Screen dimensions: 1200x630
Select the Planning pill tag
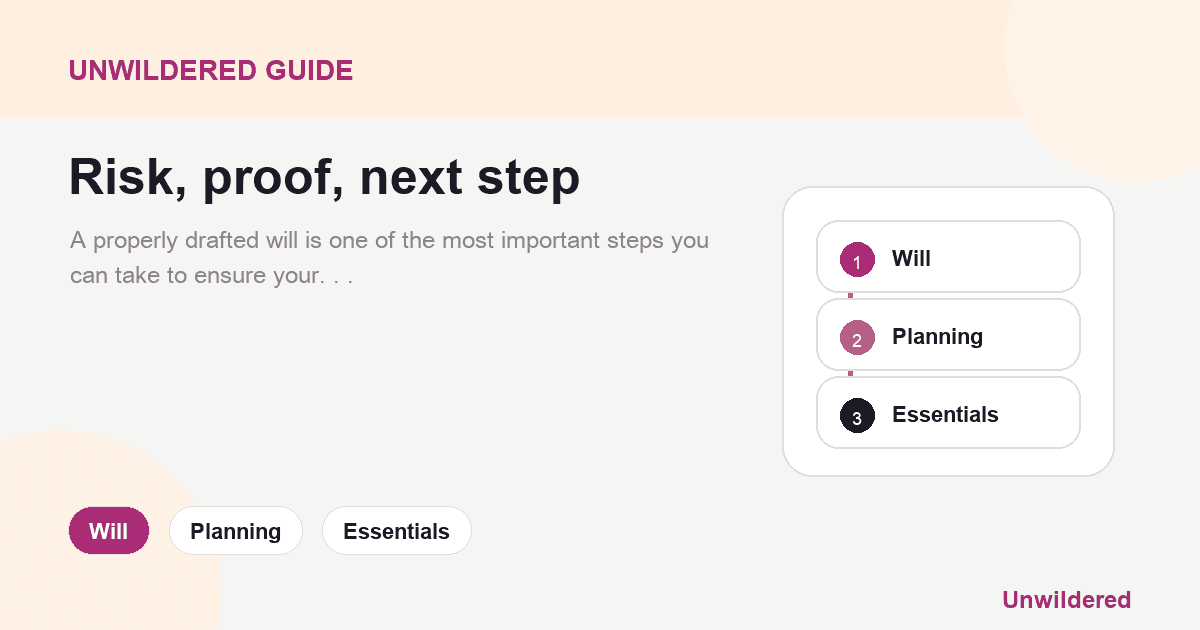coord(236,531)
